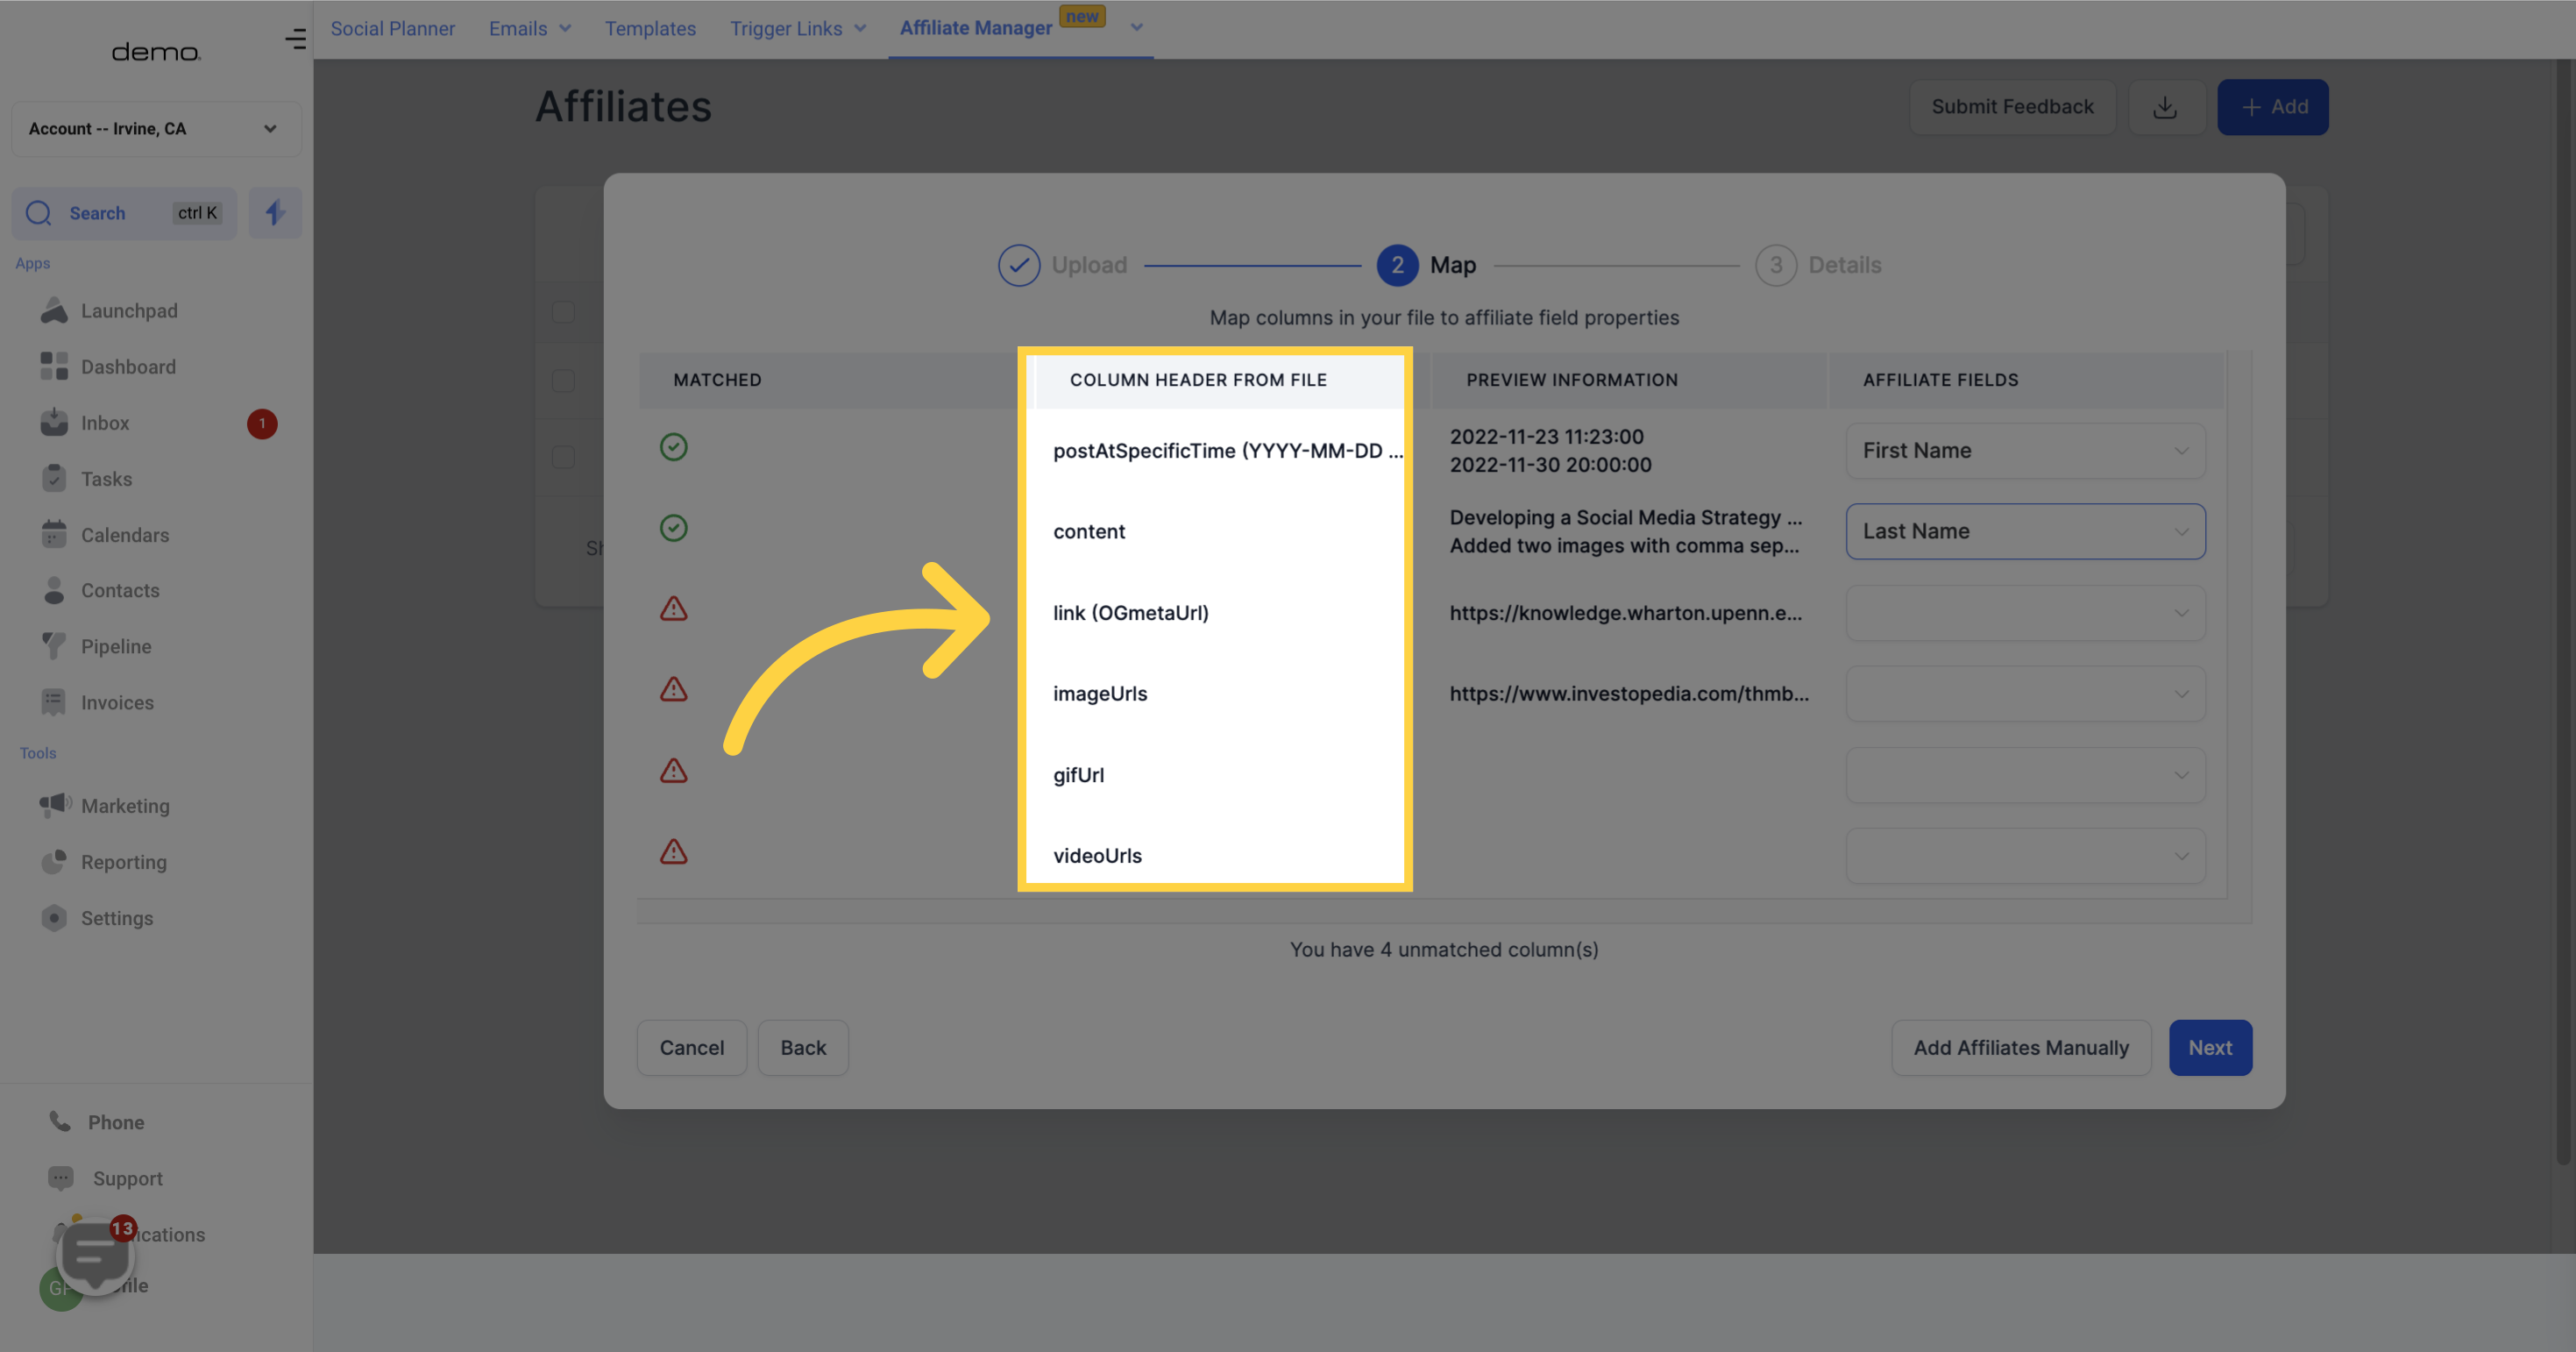Toggle the matched checkmark for postAtSpecificTime row
The height and width of the screenshot is (1352, 2576).
tap(675, 448)
